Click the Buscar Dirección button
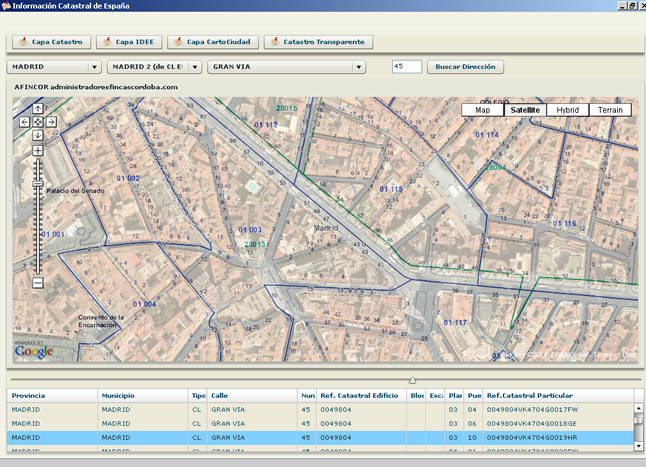Screen dimensions: 646x467 [x=465, y=67]
